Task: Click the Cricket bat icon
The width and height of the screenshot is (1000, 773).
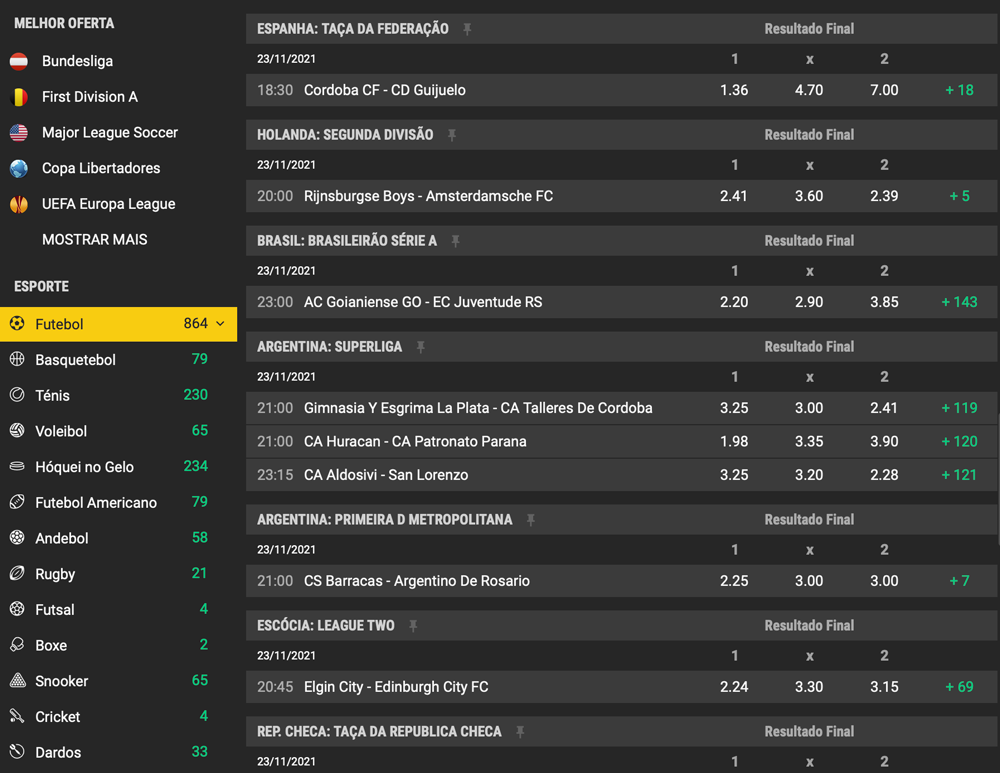Action: (17, 716)
